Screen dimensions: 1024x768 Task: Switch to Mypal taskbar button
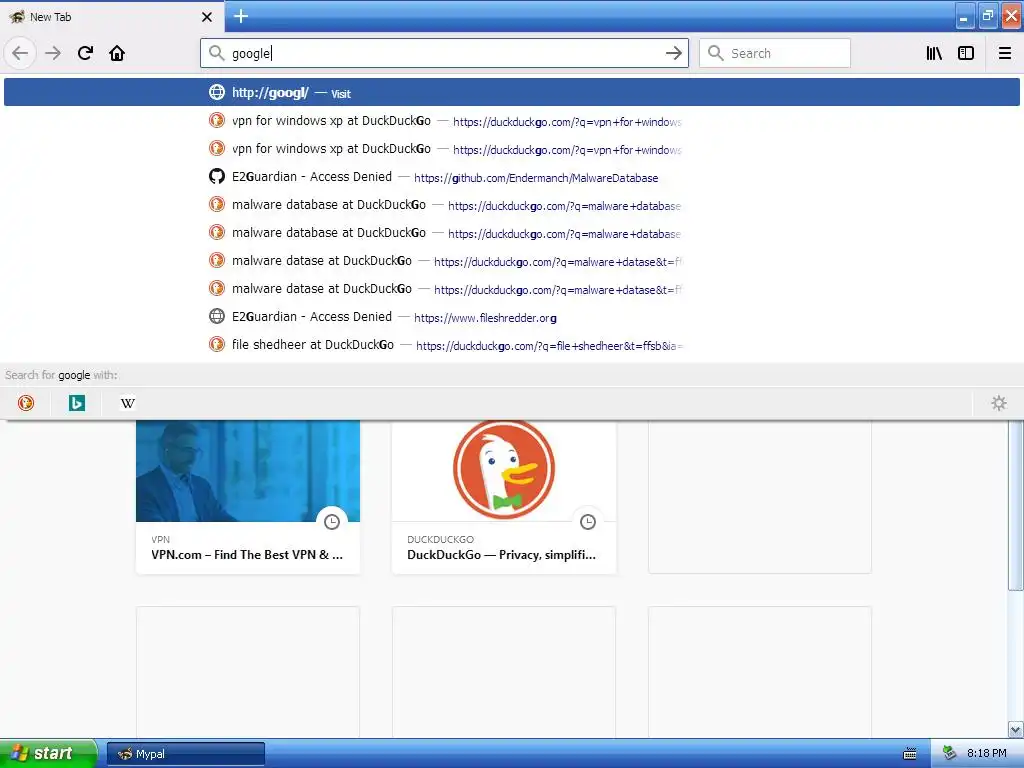tap(185, 754)
